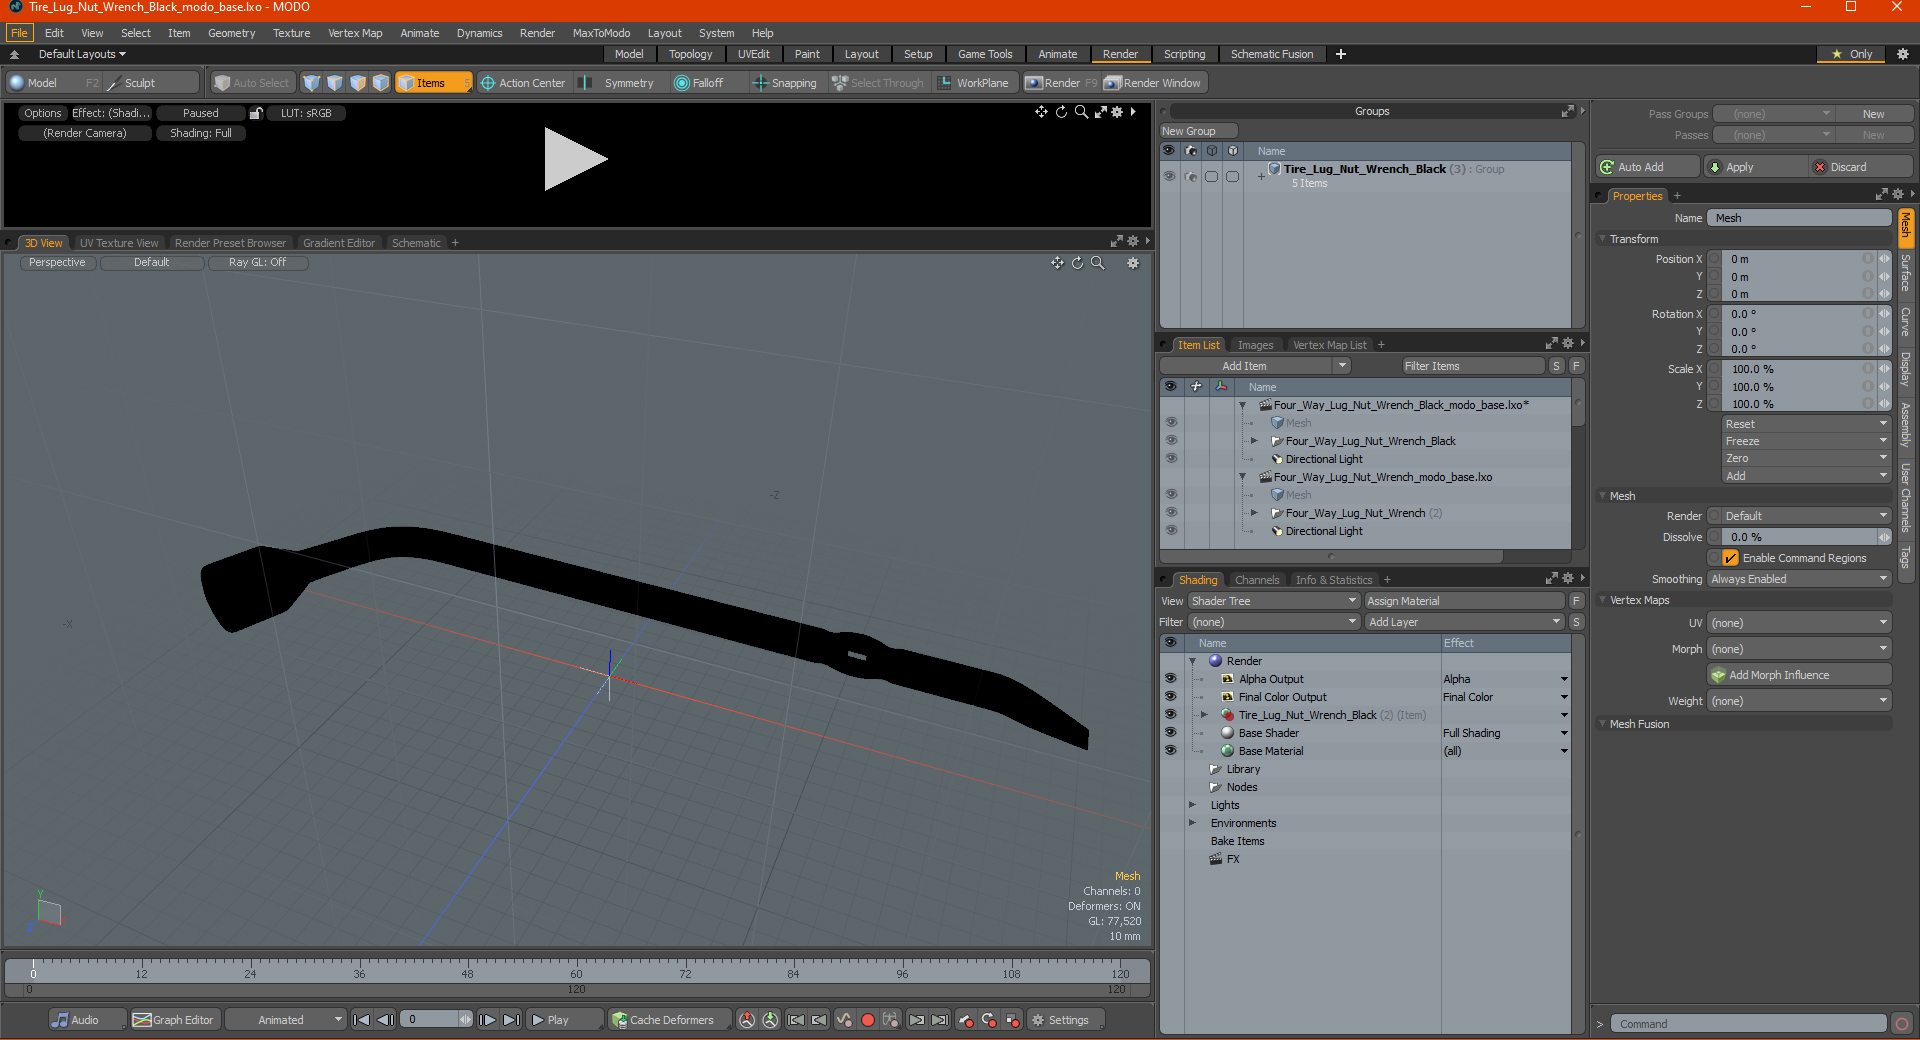The width and height of the screenshot is (1920, 1040).
Task: Open Snapping options
Action: coord(785,83)
